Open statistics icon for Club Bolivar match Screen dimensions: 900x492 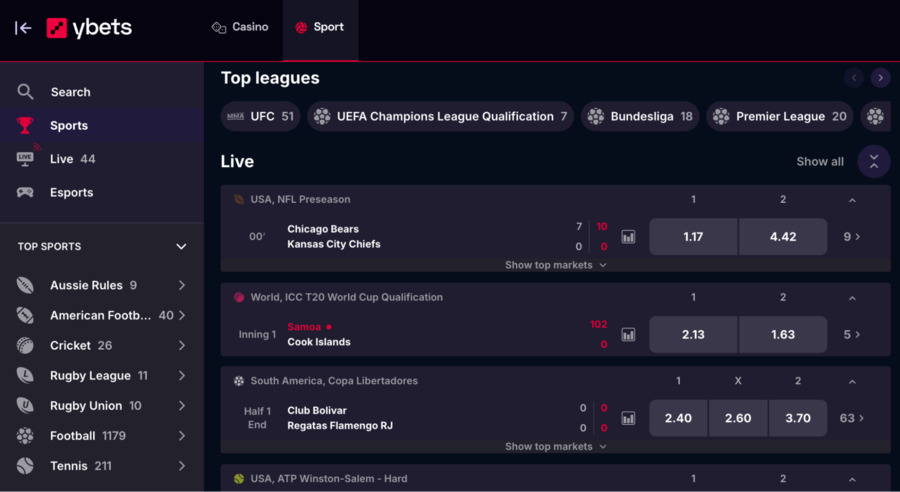click(x=628, y=418)
